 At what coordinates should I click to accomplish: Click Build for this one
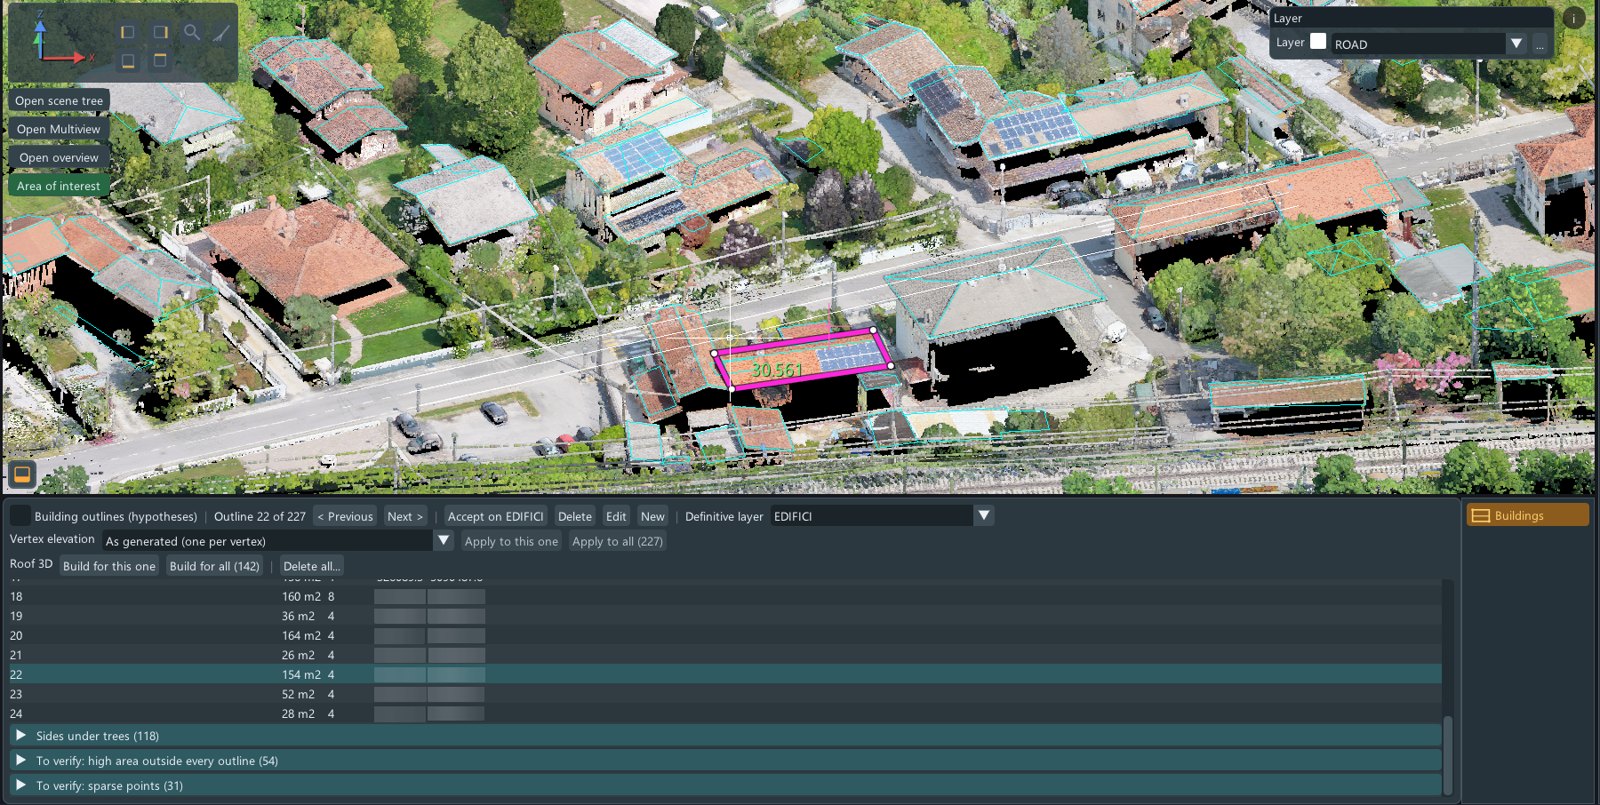pos(109,566)
